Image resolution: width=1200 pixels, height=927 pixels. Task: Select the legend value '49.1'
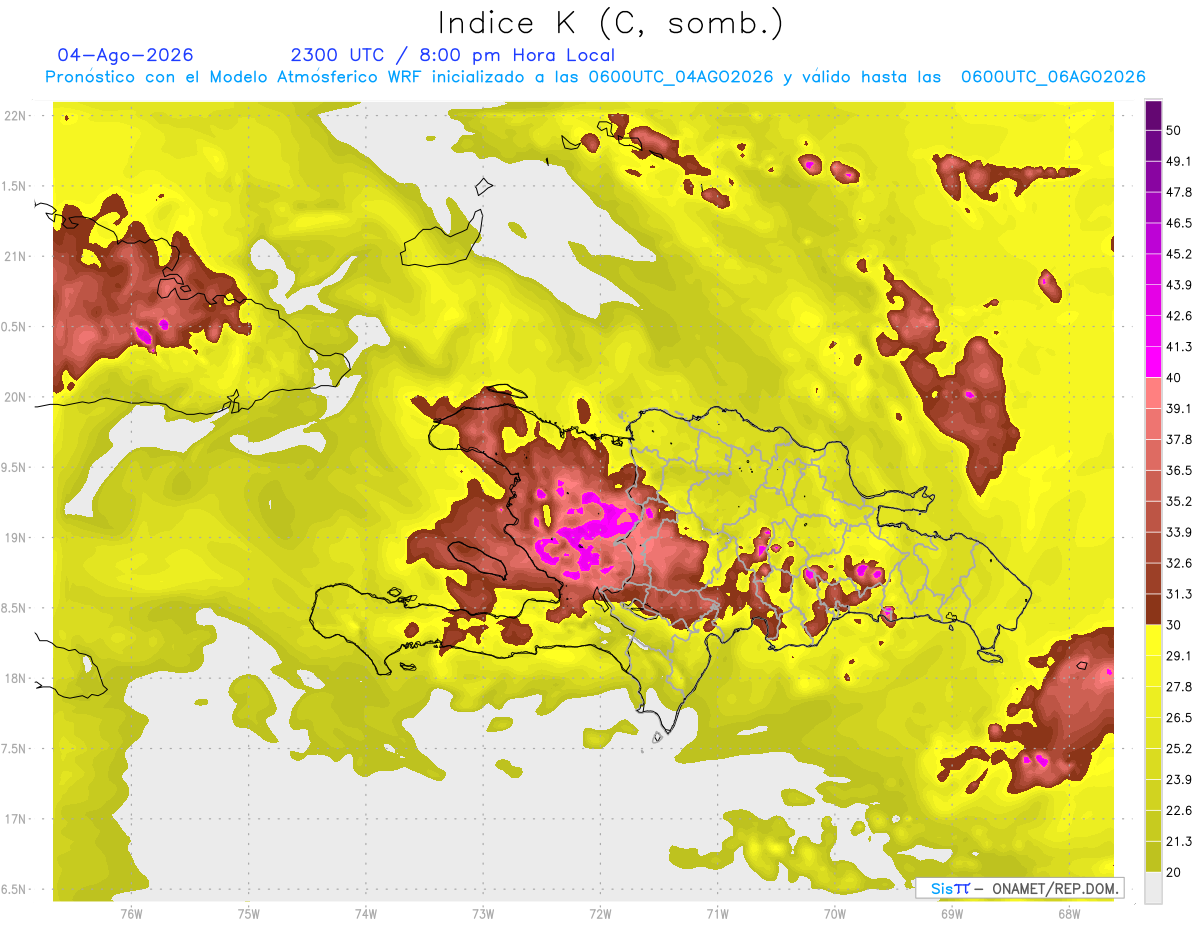click(x=1180, y=161)
